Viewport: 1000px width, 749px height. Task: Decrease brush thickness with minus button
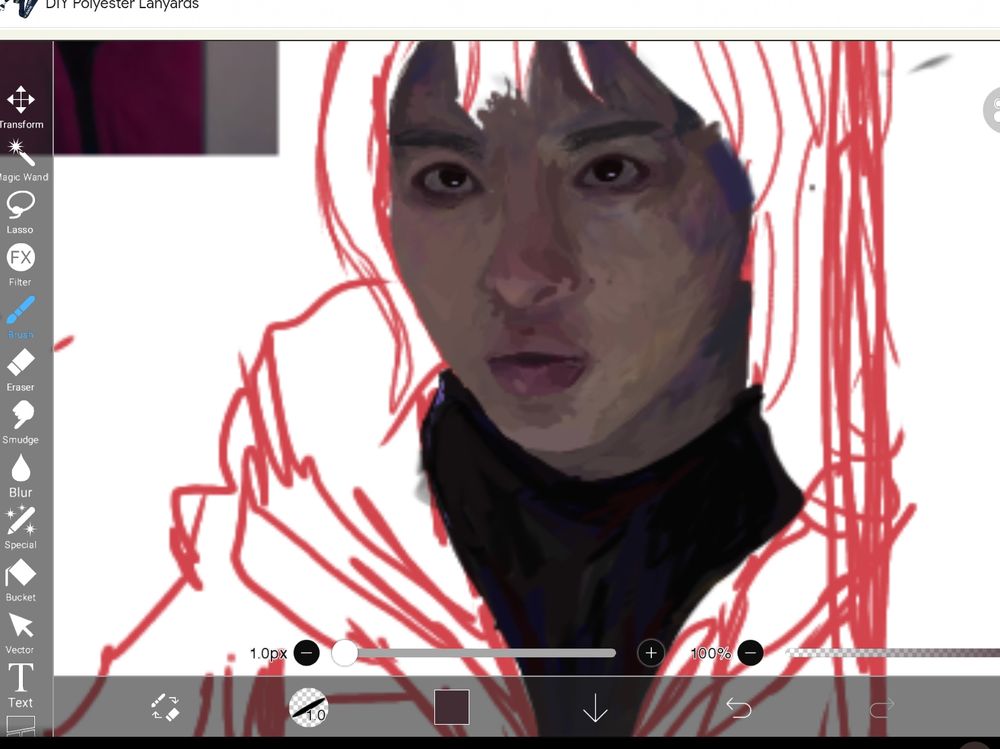tap(307, 653)
